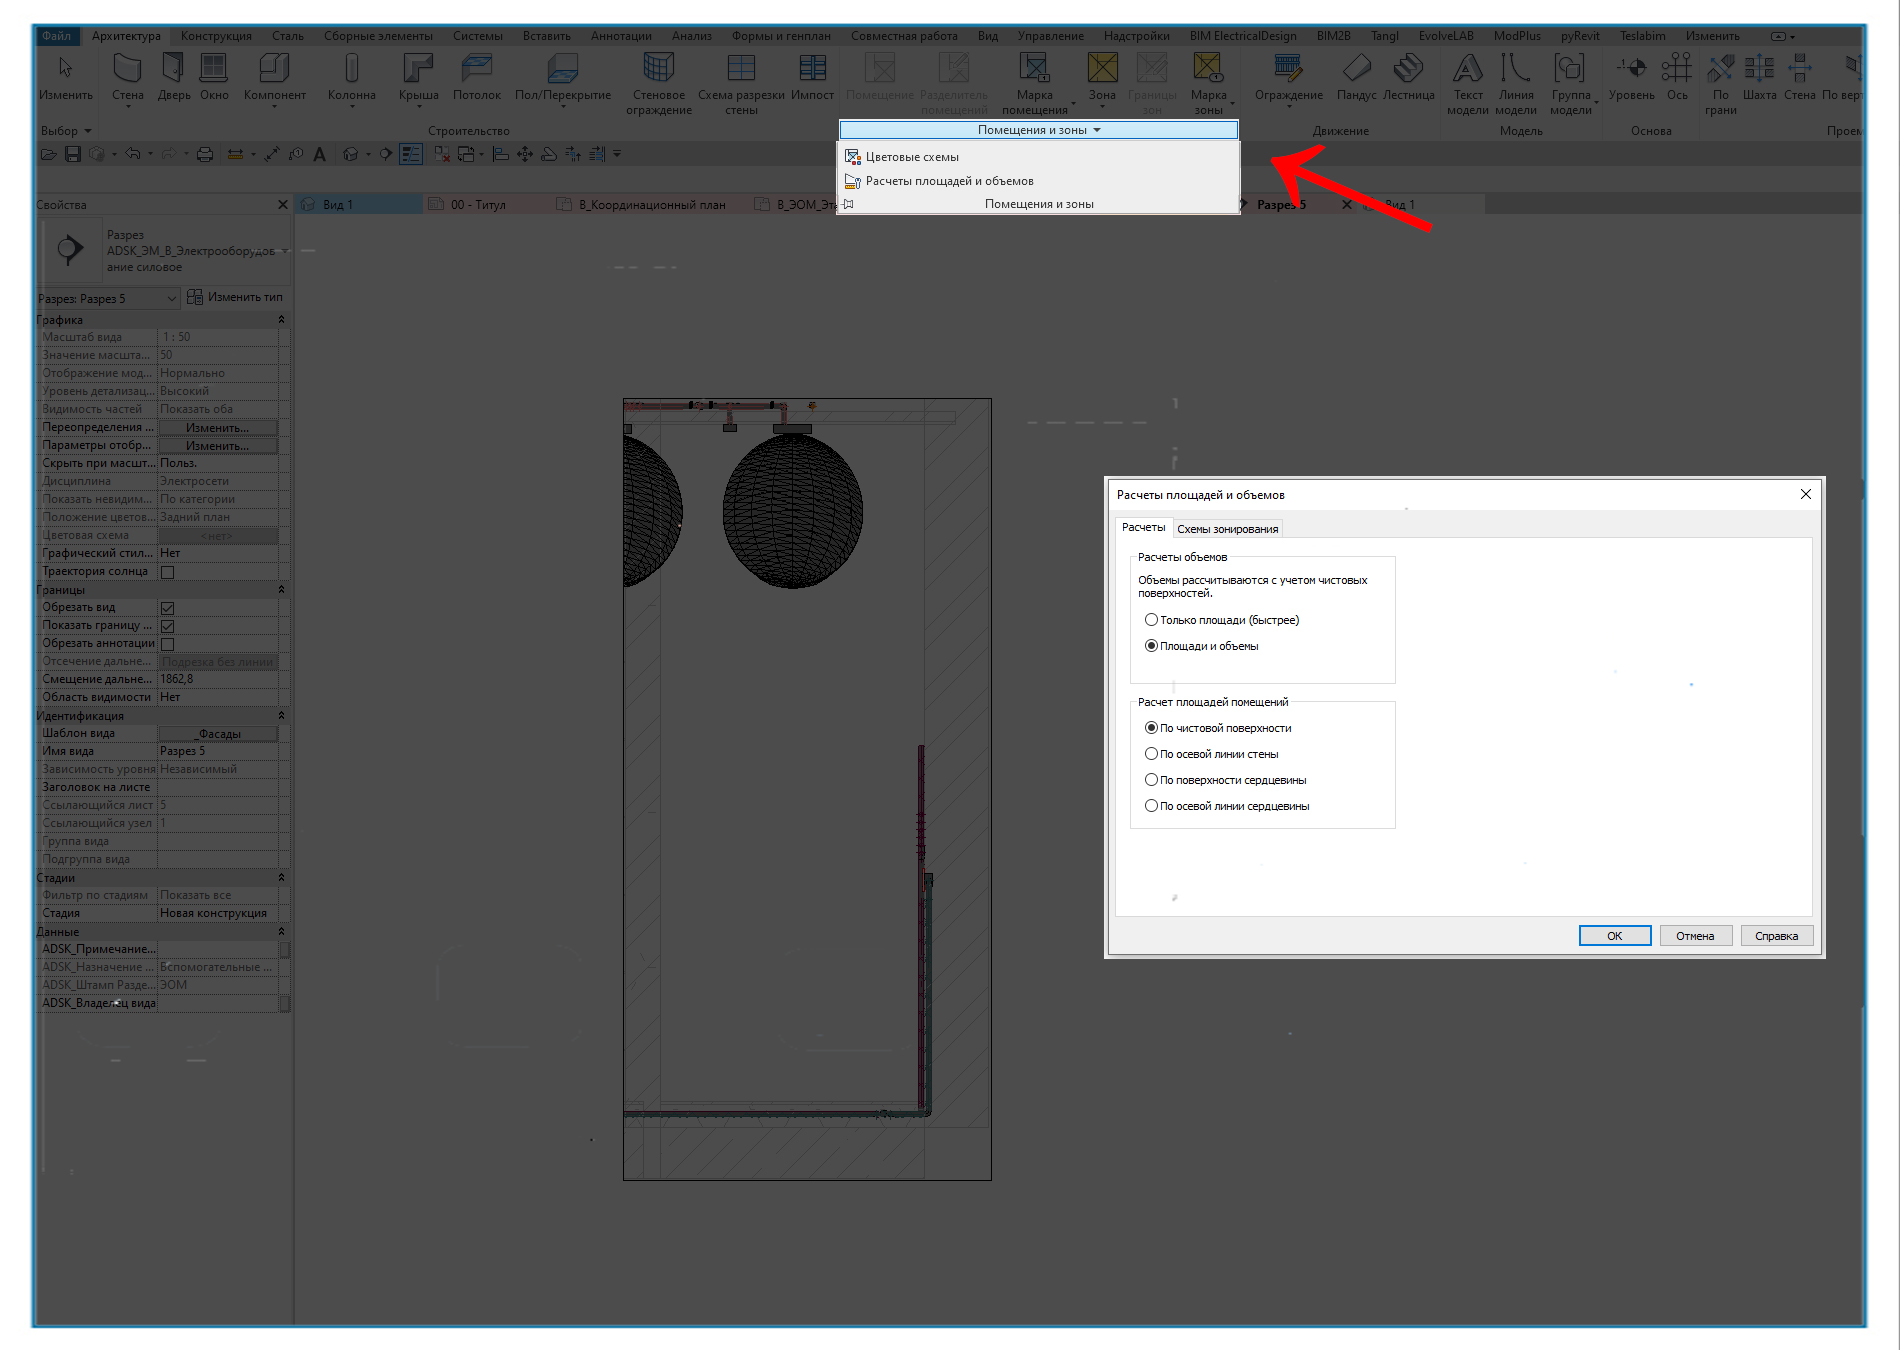The image size is (1900, 1350).
Task: Select the Лестница stair tool
Action: (1408, 78)
